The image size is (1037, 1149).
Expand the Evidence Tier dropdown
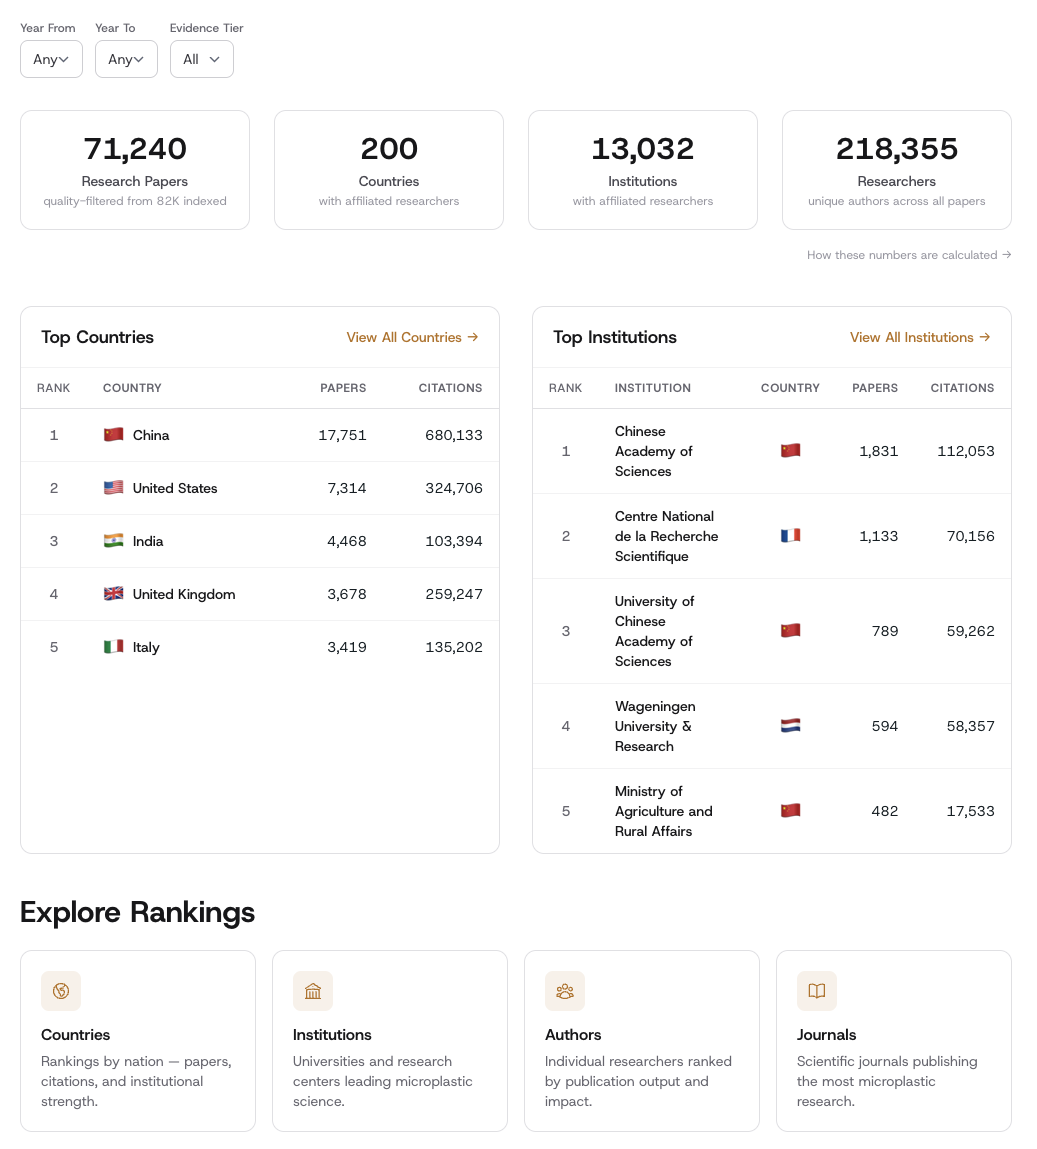point(201,59)
